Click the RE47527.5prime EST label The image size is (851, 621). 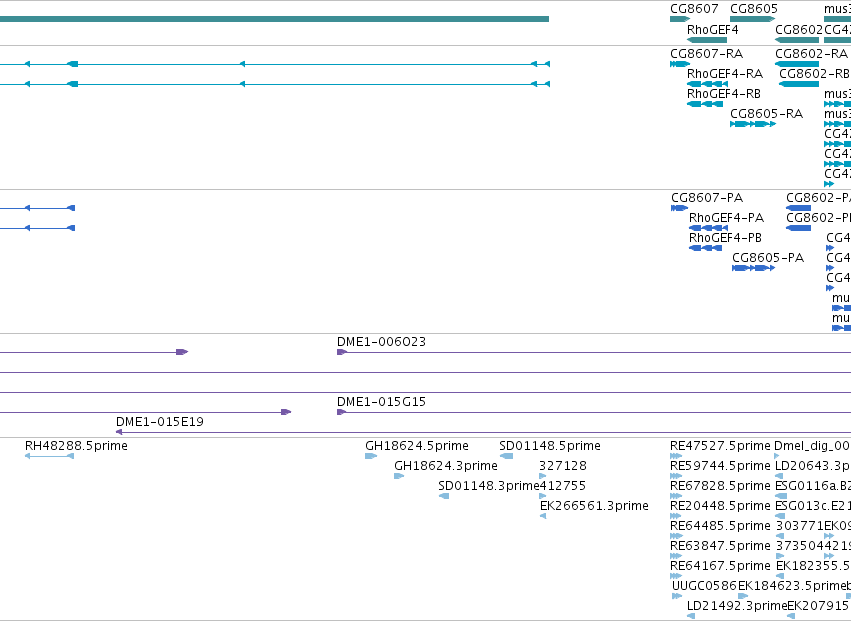tap(720, 446)
